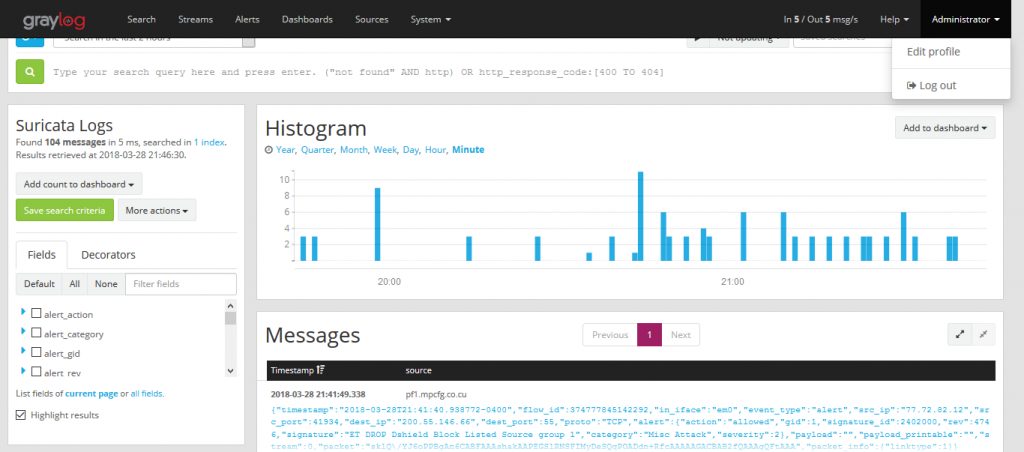Open the Help dropdown menu
1024x452 pixels.
click(x=894, y=20)
